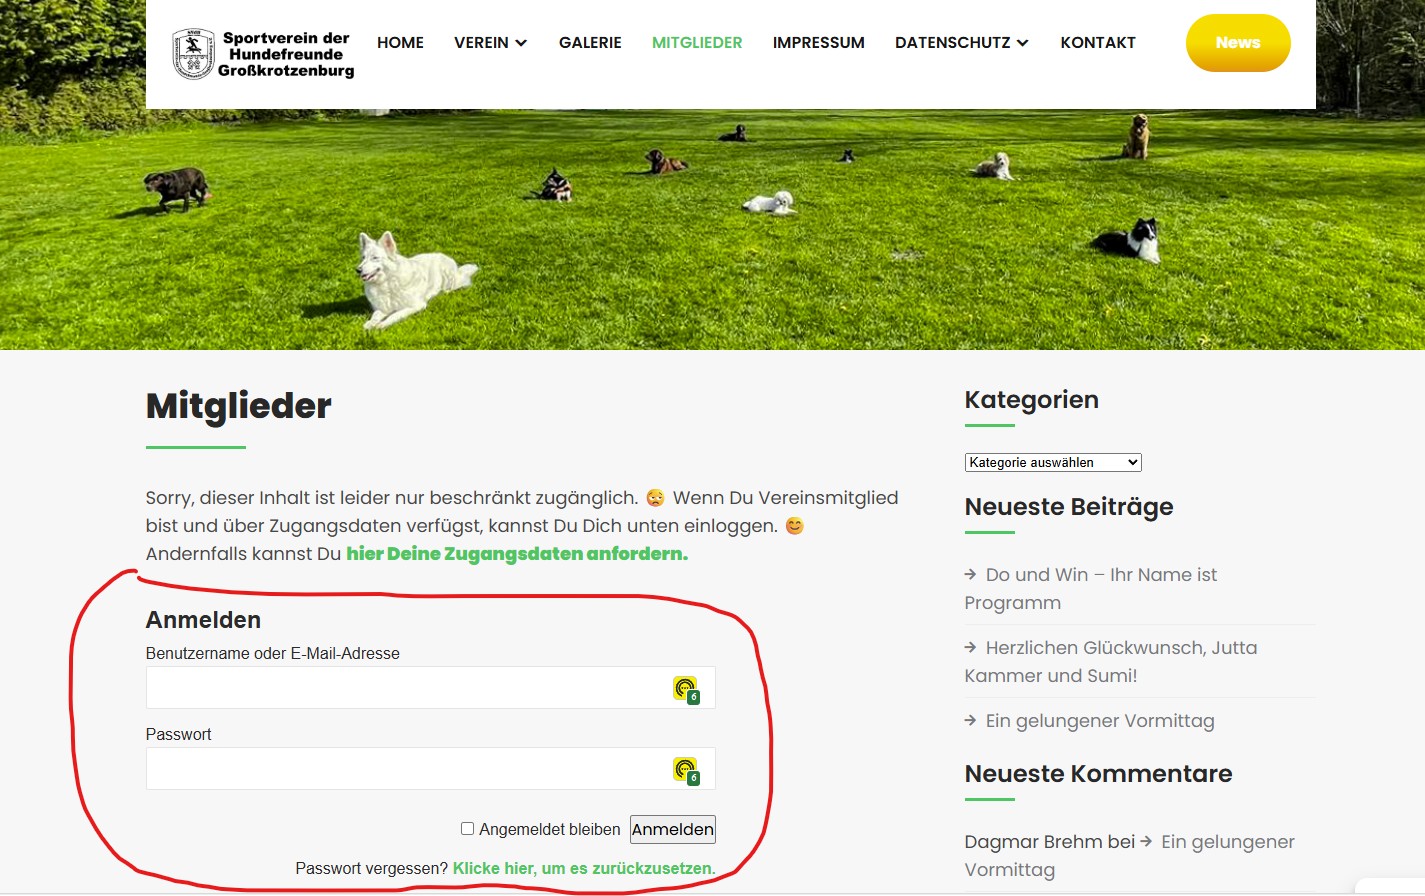Open the GALERIE menu item
Image resolution: width=1425 pixels, height=896 pixels.
[x=590, y=43]
